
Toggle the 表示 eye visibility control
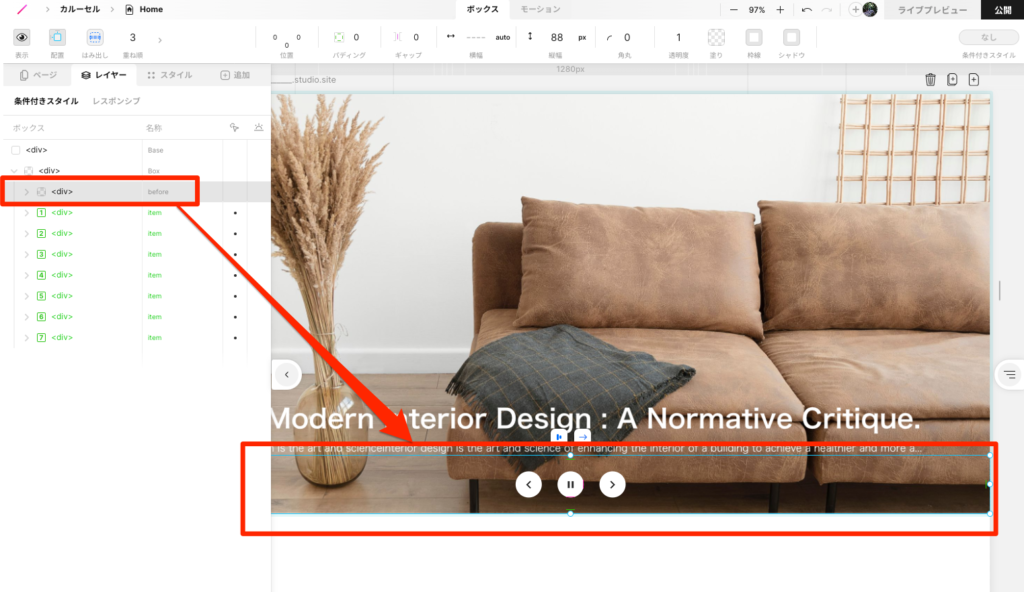click(x=22, y=37)
